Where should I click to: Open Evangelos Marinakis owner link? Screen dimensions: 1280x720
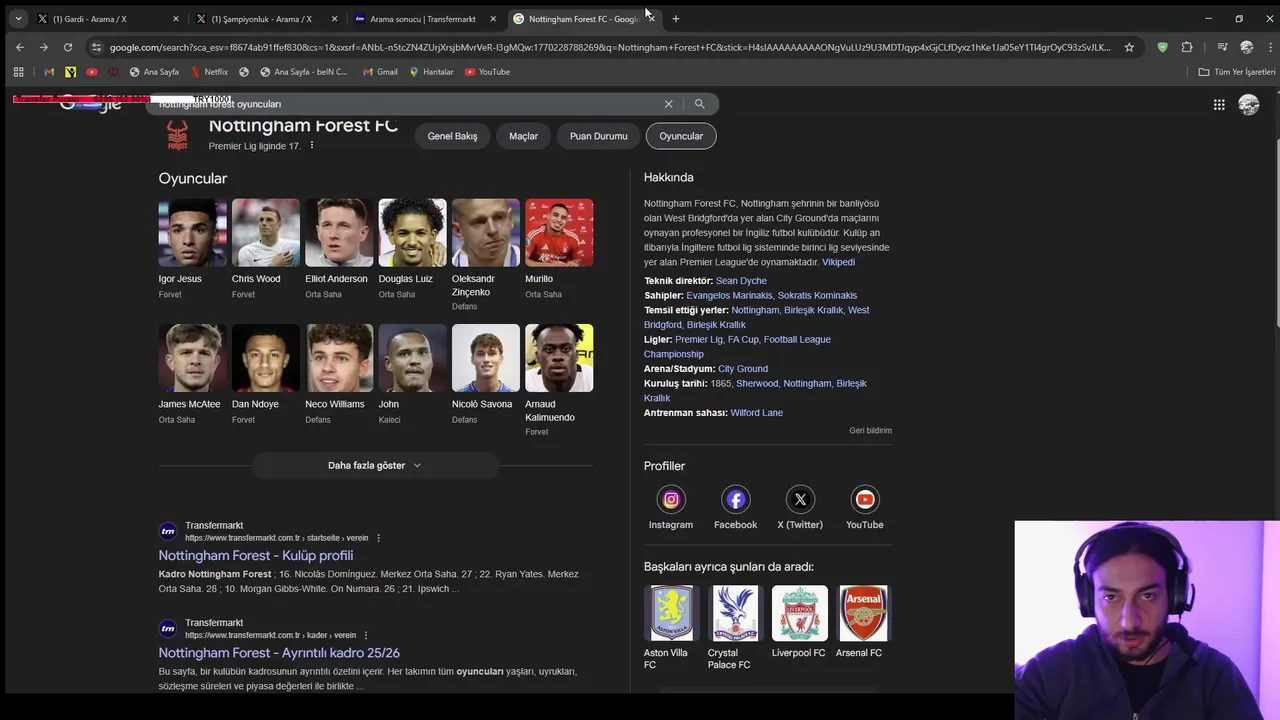(x=729, y=296)
